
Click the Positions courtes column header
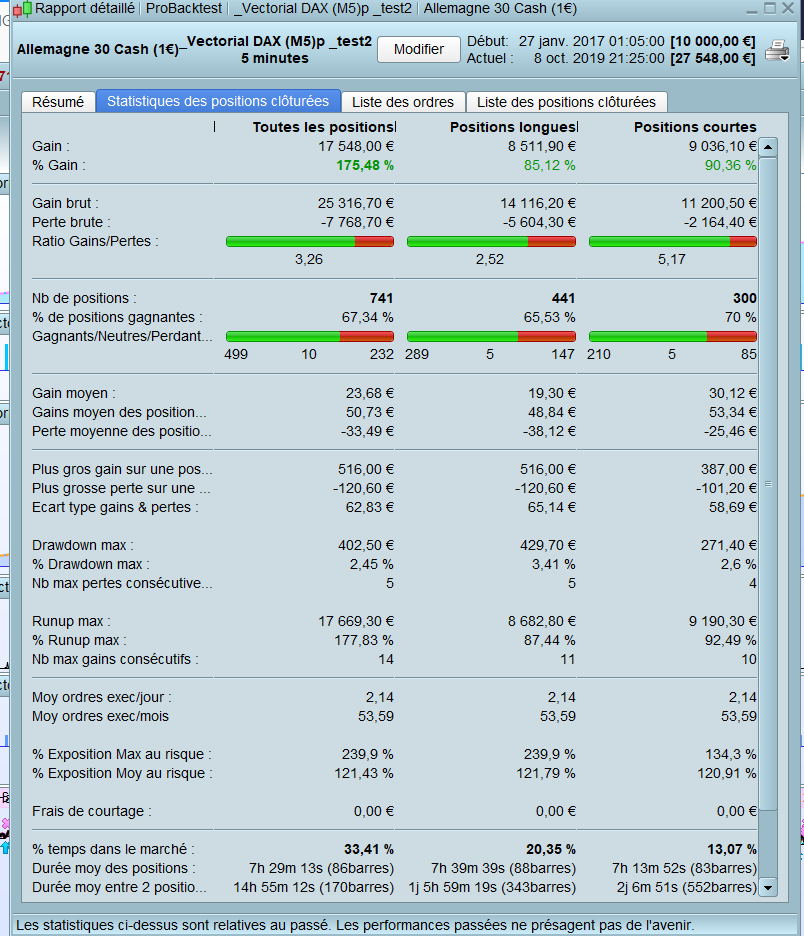[x=695, y=127]
